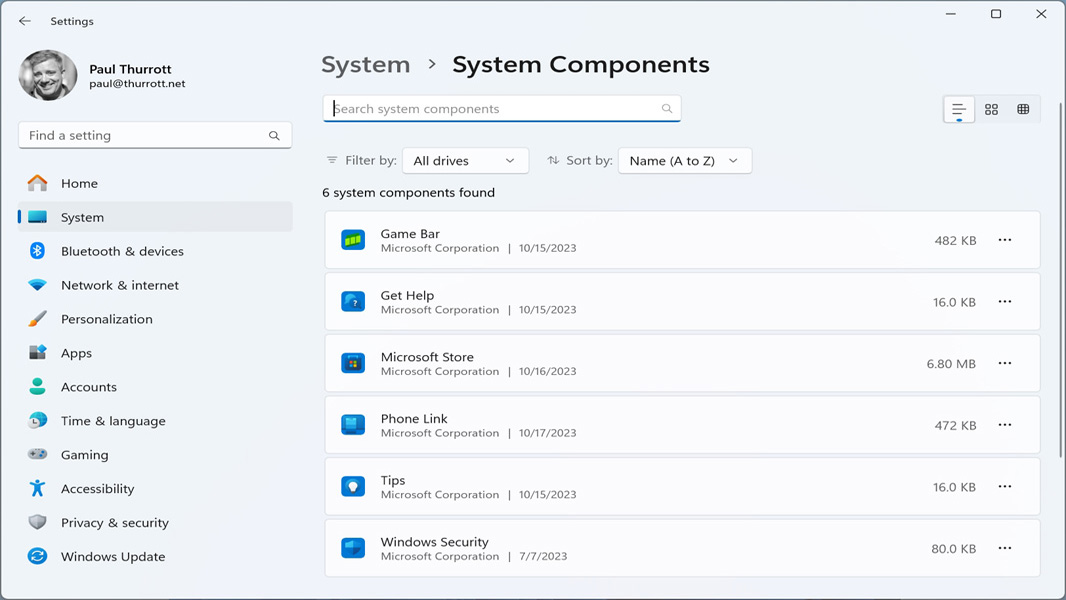Click the Bluetooth icon in the sidebar
Viewport: 1066px width, 600px height.
tap(38, 251)
